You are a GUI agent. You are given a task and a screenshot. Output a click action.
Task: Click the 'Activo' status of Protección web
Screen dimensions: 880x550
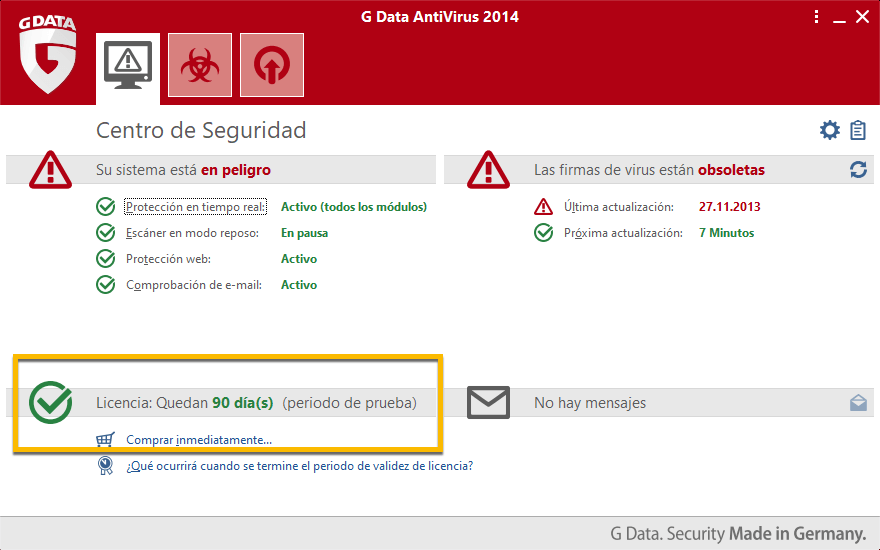pyautogui.click(x=299, y=259)
